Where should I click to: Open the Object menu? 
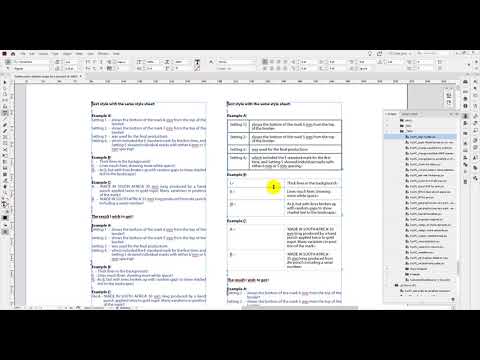67,53
